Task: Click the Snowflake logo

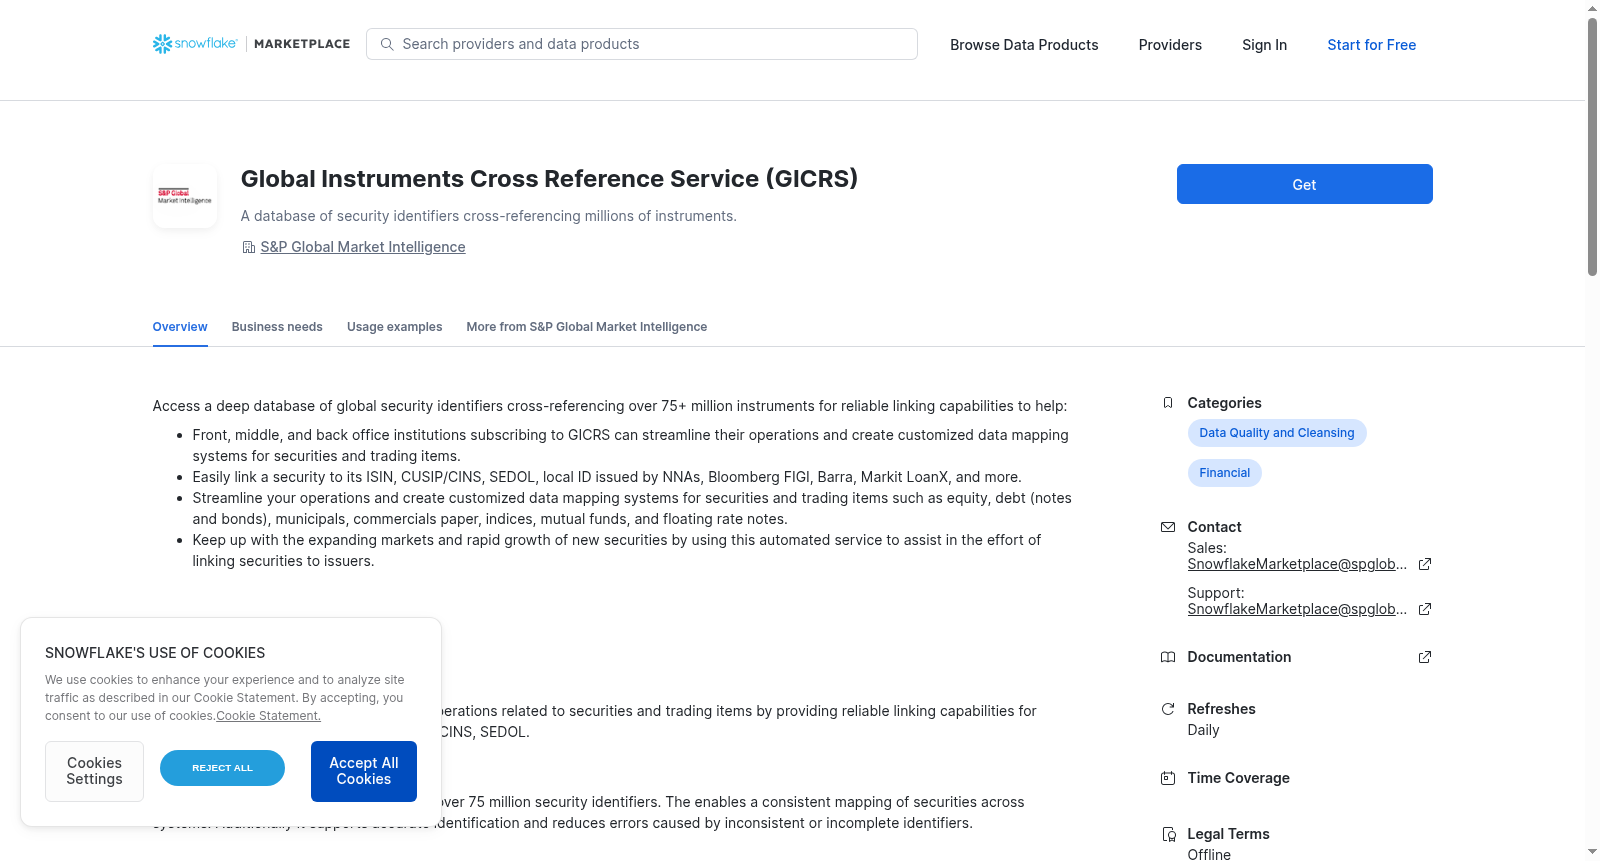Action: click(x=195, y=44)
